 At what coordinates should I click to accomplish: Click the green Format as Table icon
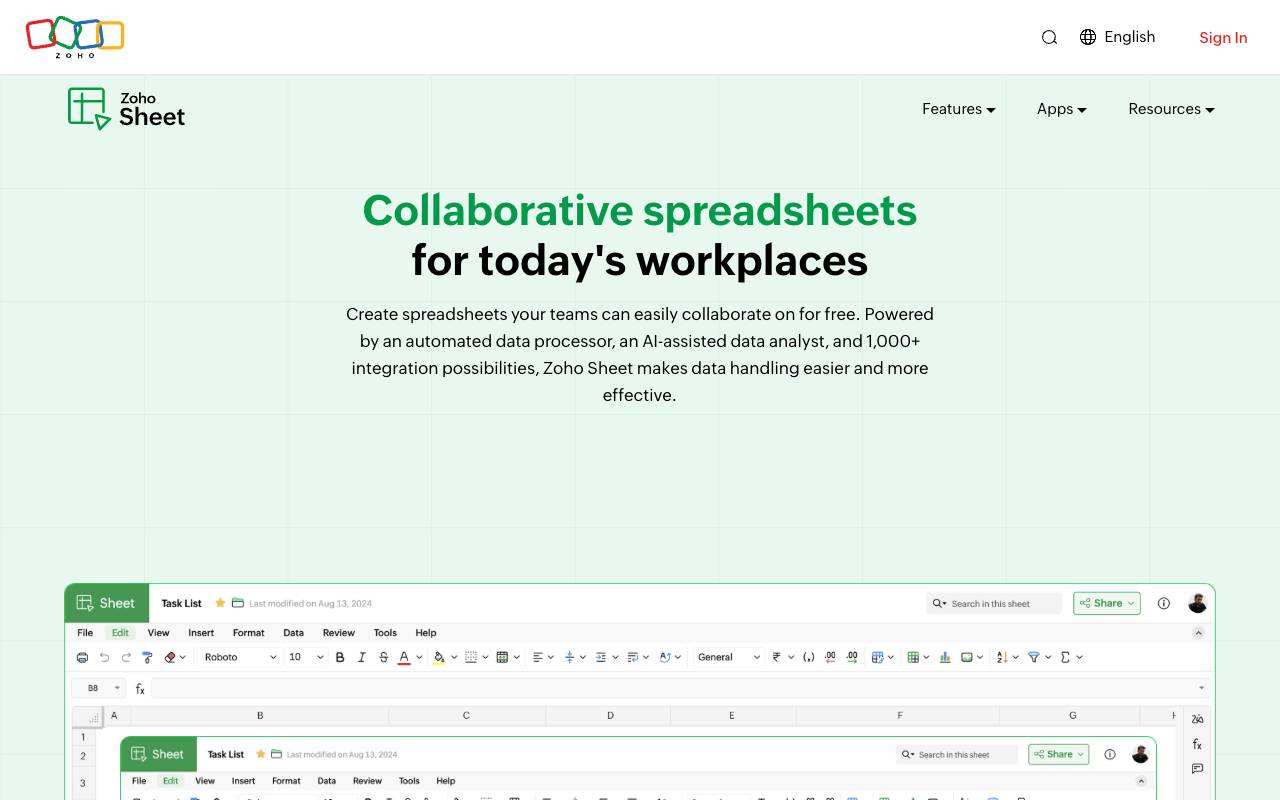tap(913, 657)
